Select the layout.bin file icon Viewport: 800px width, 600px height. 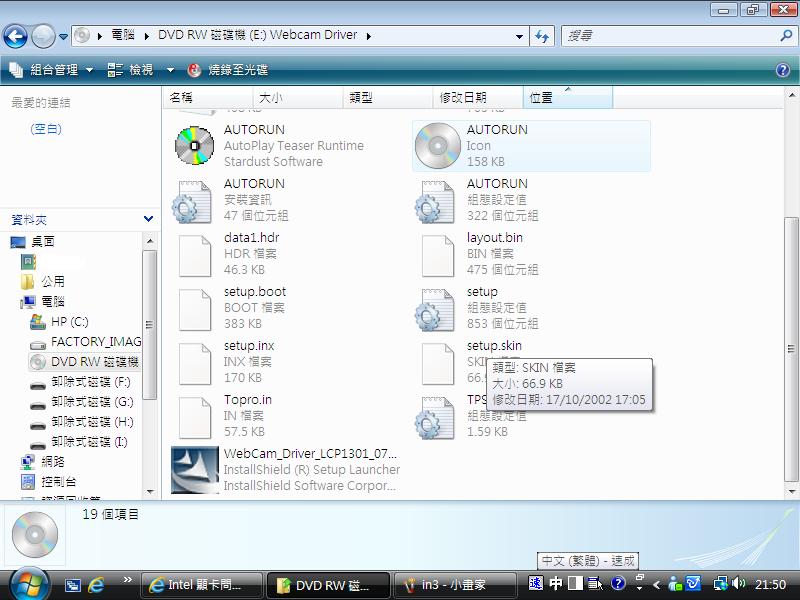438,256
